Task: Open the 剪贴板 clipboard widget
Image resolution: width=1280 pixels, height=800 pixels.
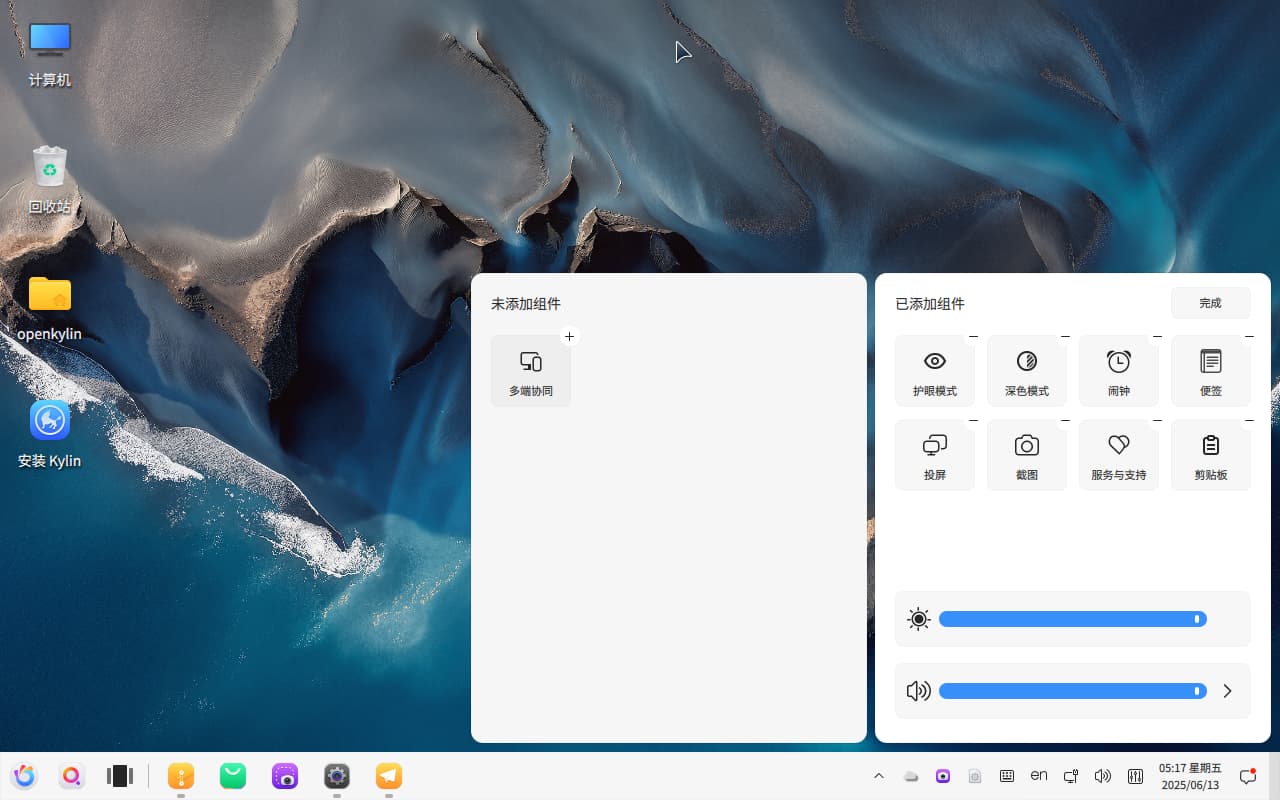Action: (1210, 455)
